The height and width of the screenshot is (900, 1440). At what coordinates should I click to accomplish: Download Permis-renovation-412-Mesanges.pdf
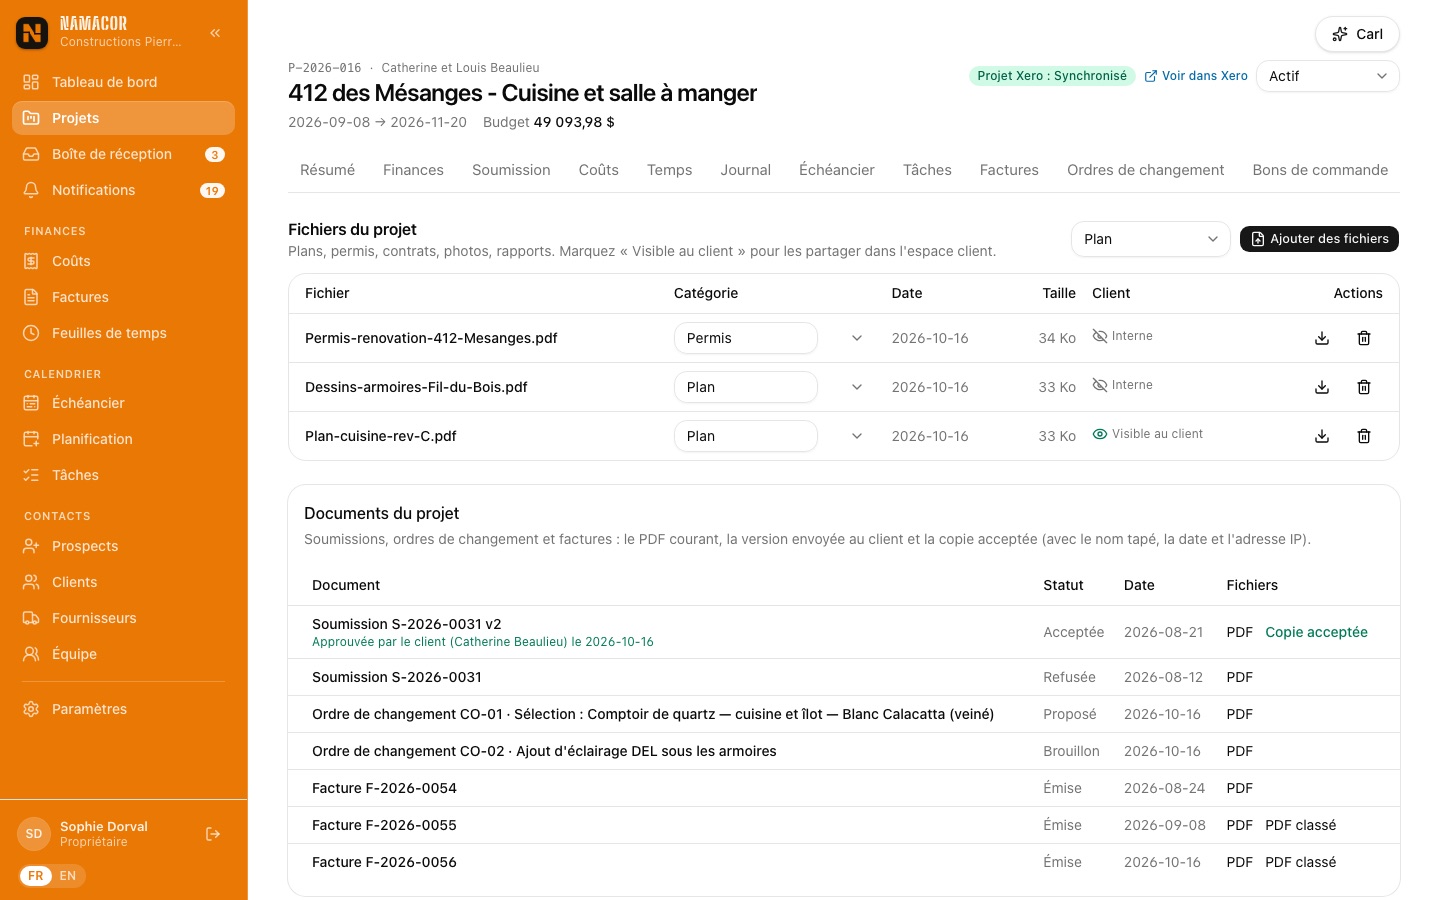[1322, 338]
